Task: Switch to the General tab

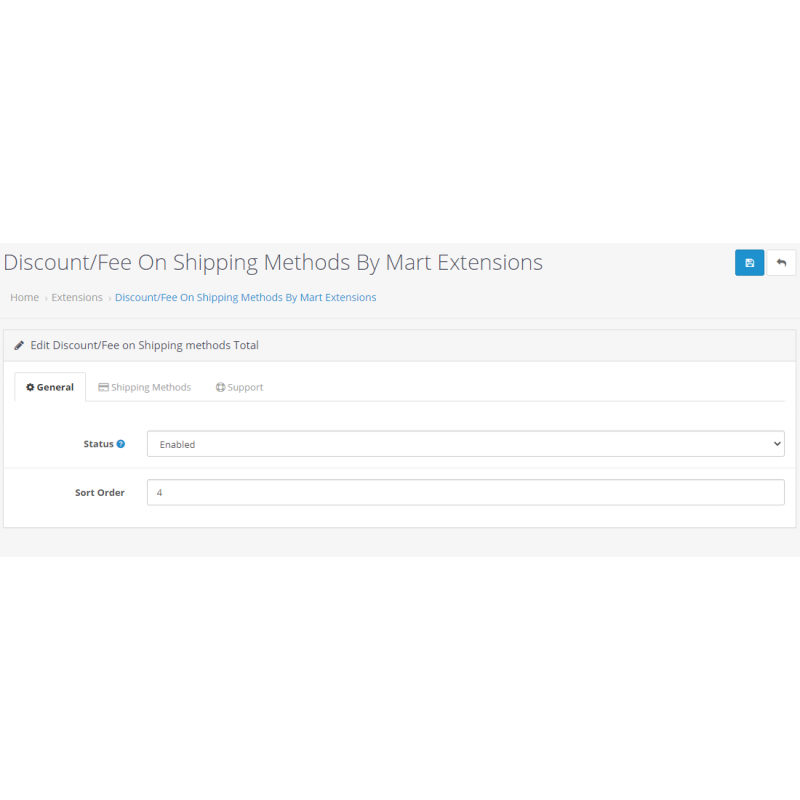Action: 50,387
